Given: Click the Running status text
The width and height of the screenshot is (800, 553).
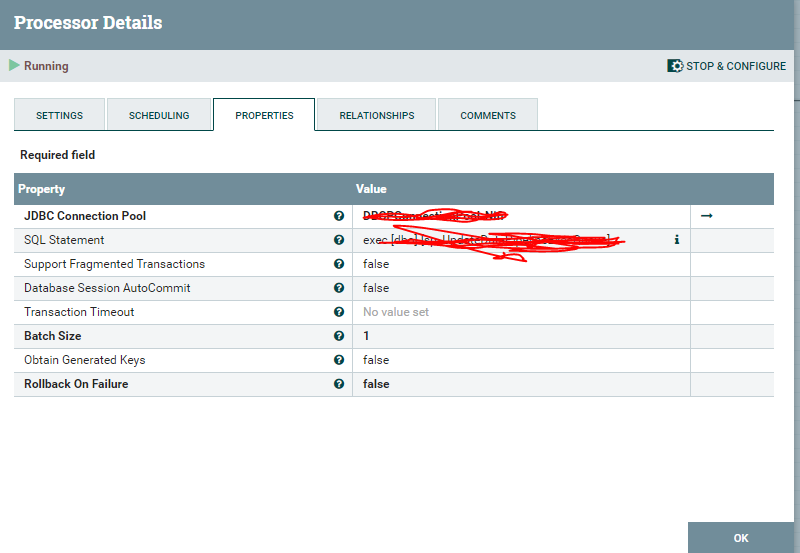Looking at the screenshot, I should [x=46, y=66].
